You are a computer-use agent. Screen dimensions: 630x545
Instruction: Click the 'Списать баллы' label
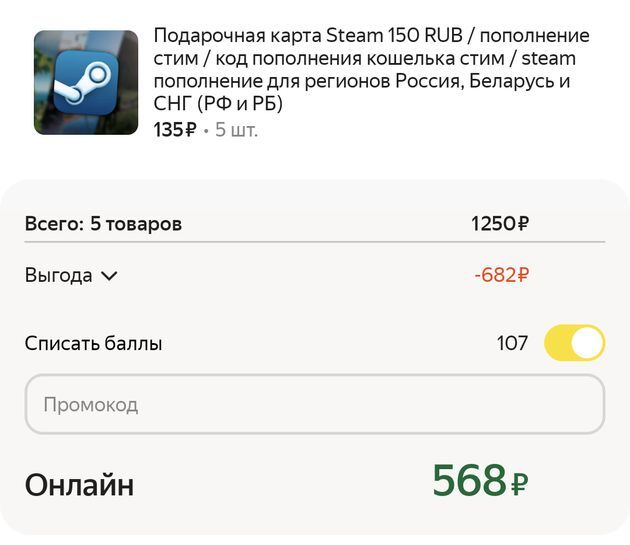[x=93, y=344]
